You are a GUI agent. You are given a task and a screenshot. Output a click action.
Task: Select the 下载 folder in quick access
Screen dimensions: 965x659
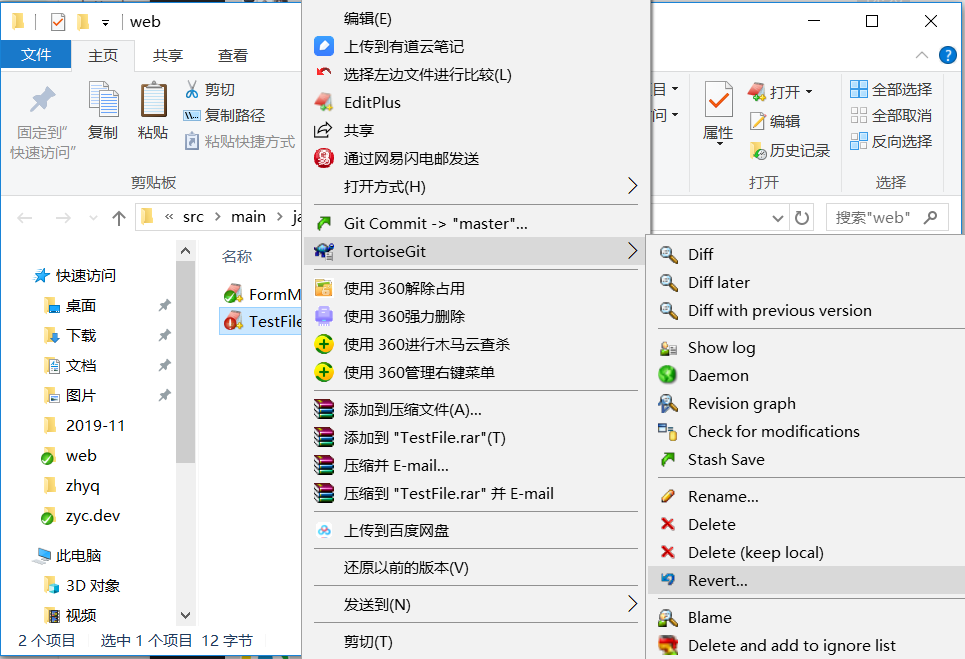pyautogui.click(x=81, y=335)
